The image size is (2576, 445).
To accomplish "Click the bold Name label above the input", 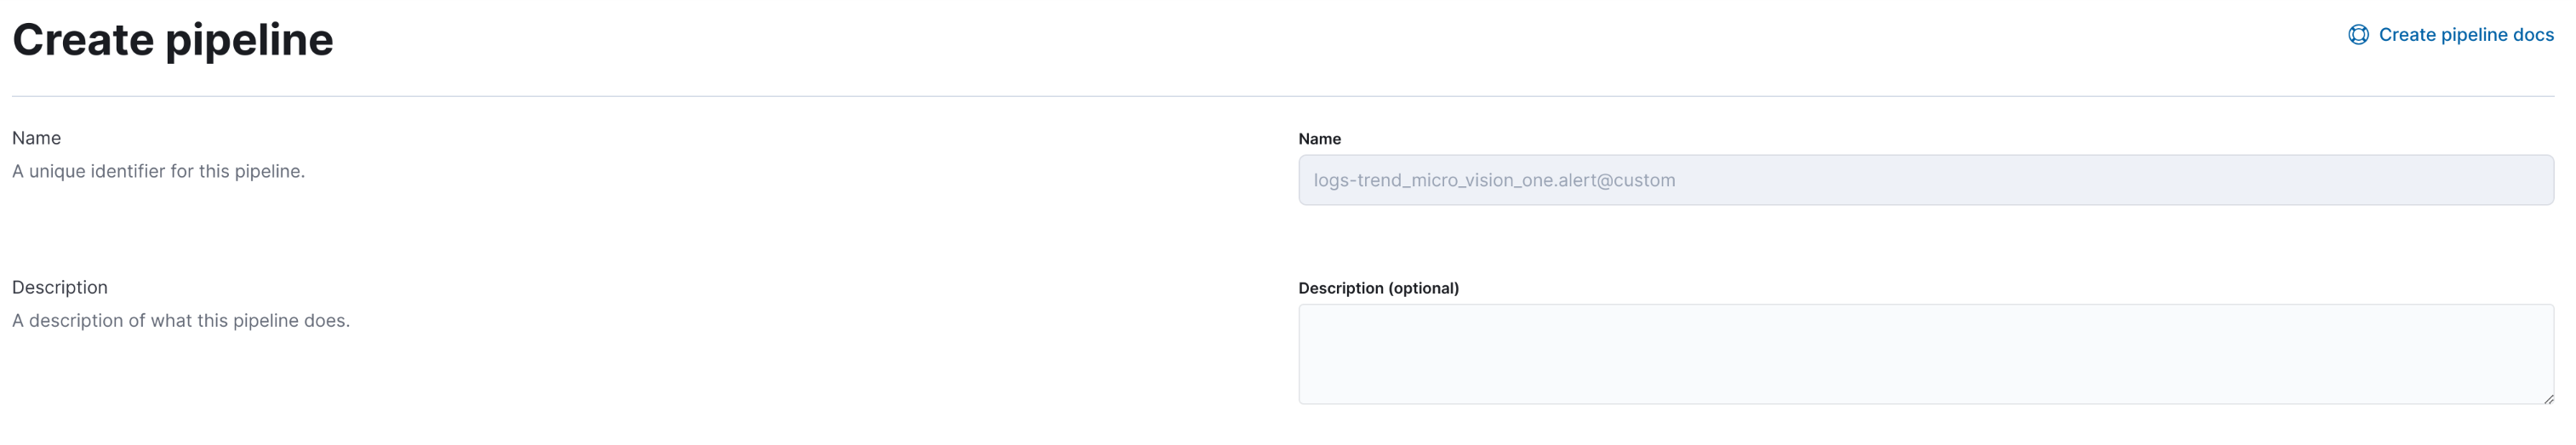I will (1319, 139).
